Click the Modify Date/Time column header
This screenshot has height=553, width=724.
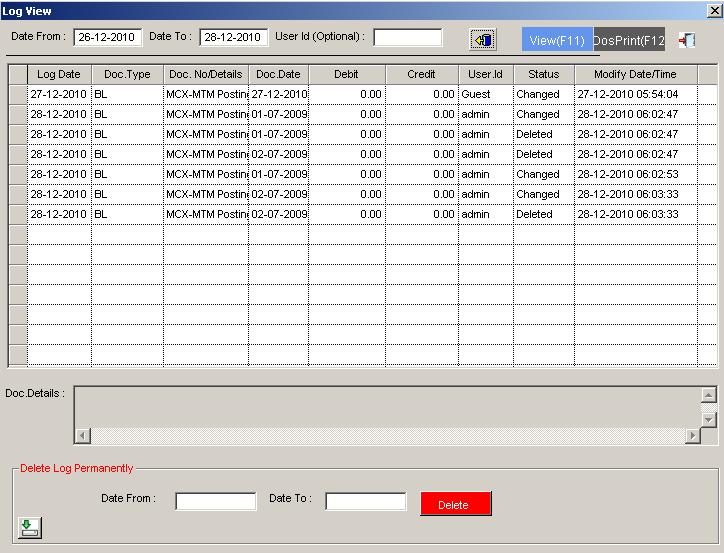635,75
